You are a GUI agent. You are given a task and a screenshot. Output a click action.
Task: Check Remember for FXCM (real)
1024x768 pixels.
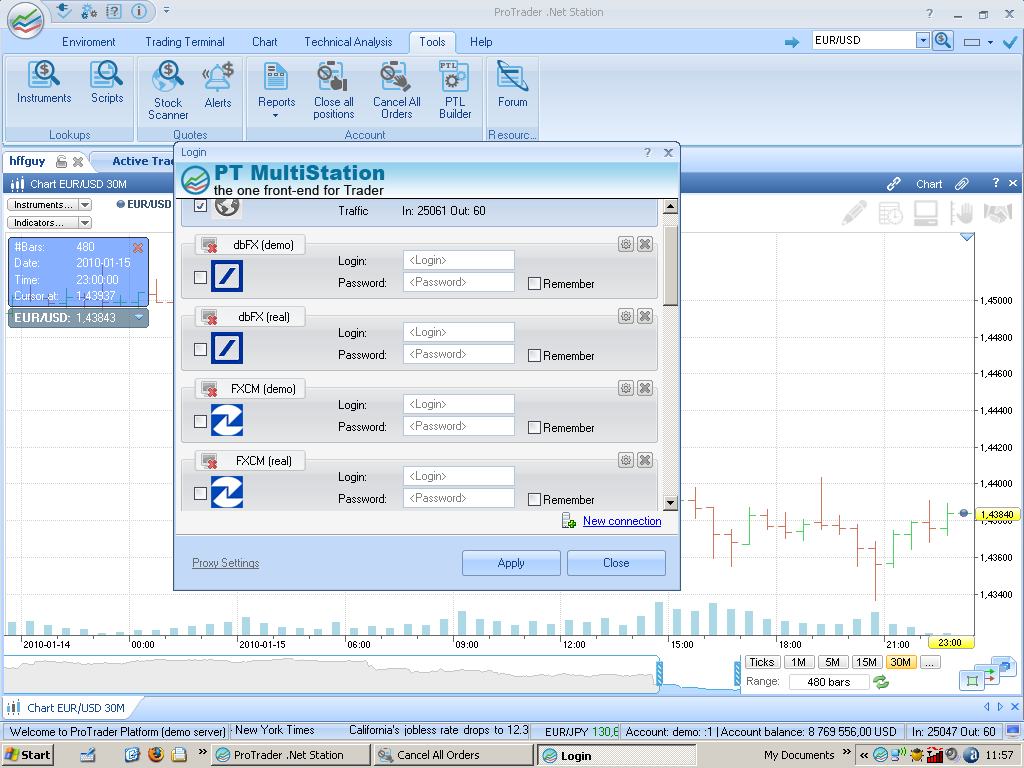click(534, 499)
